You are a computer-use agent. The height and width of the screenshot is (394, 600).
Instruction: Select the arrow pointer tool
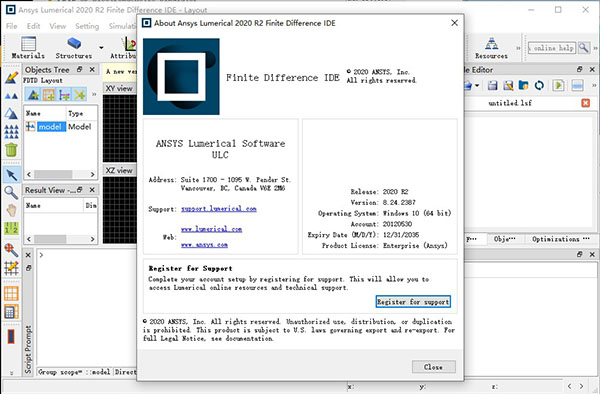[11, 175]
